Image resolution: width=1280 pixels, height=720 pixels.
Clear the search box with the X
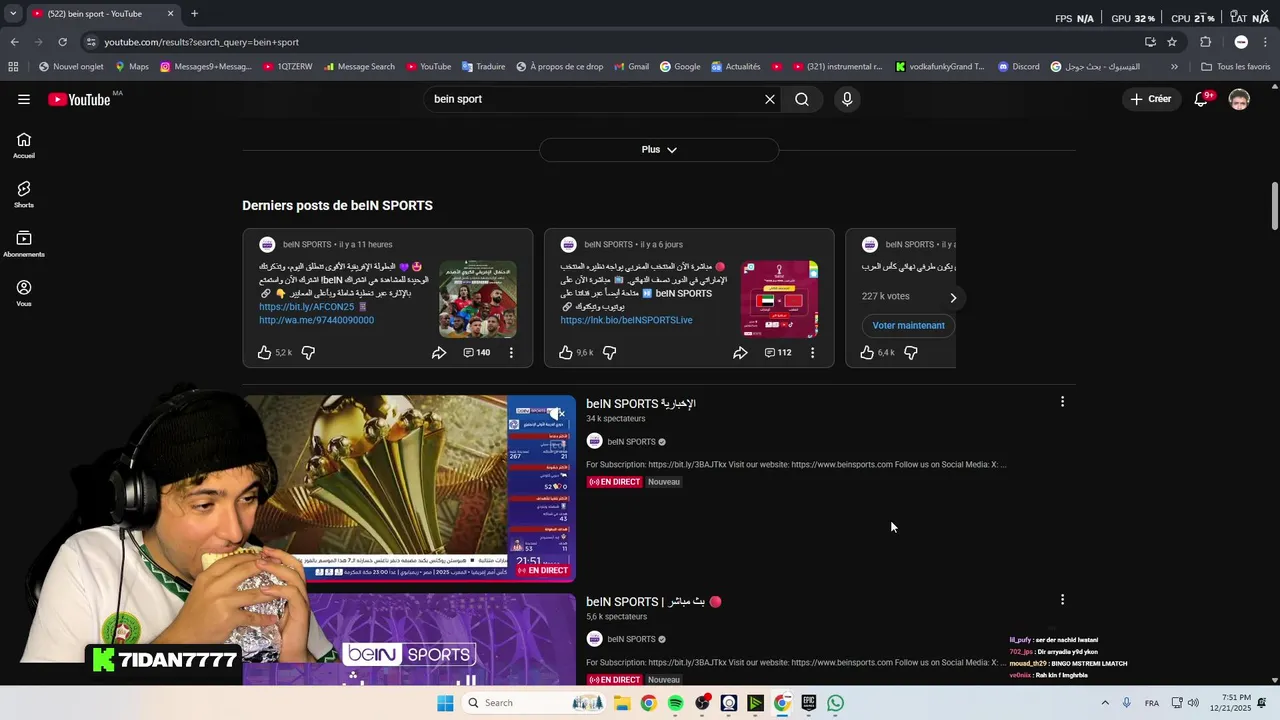(x=770, y=99)
